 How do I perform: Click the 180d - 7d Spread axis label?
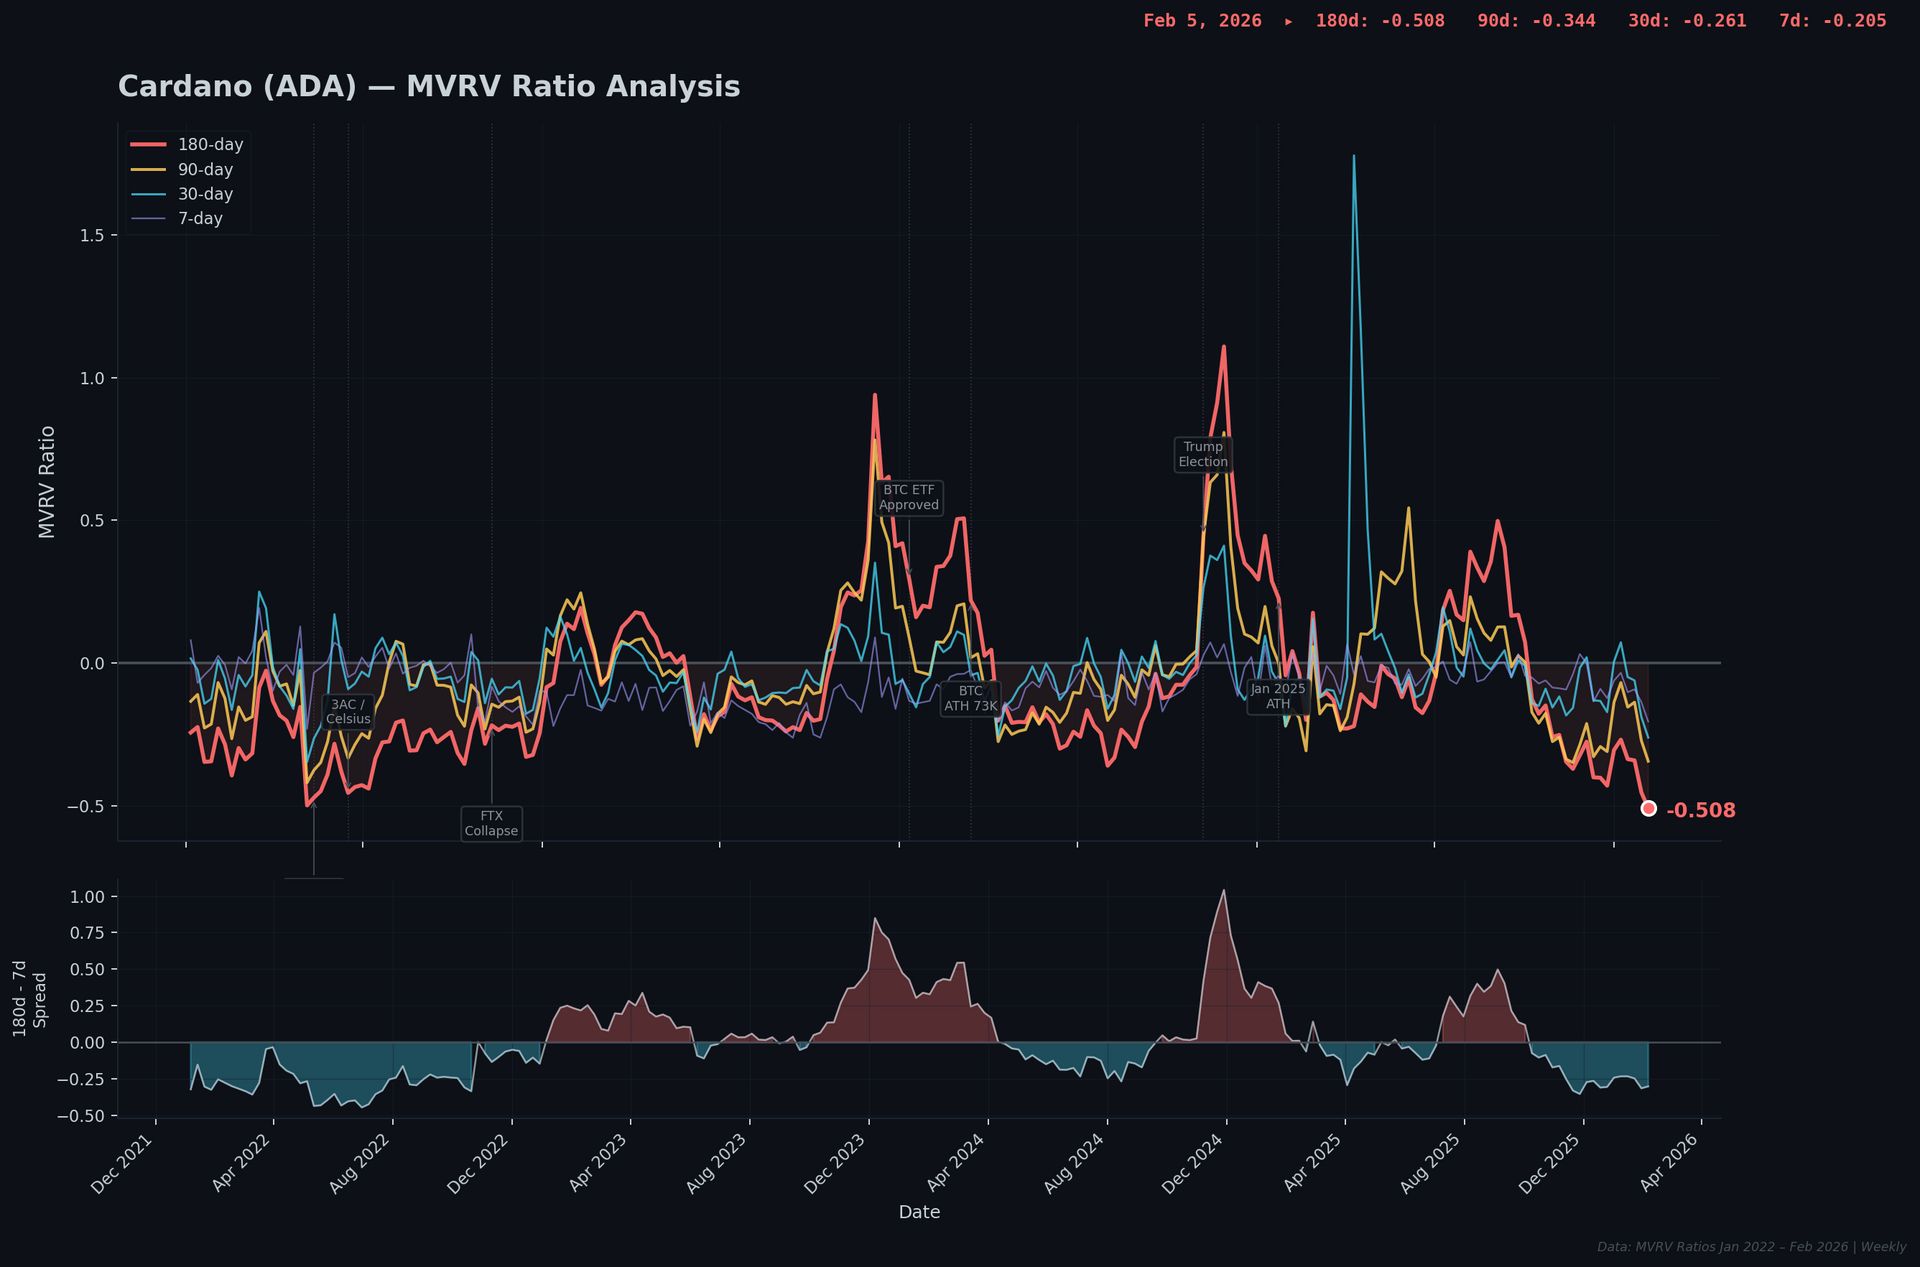30,998
